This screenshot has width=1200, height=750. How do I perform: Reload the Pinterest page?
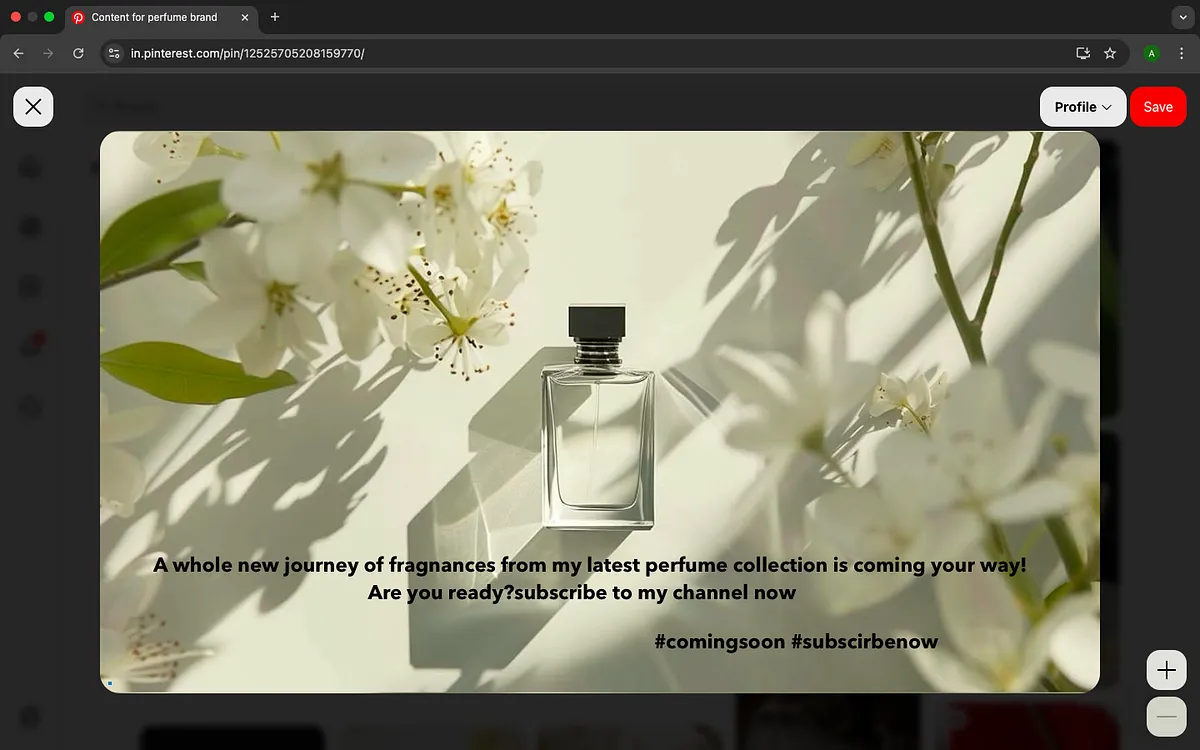(78, 53)
